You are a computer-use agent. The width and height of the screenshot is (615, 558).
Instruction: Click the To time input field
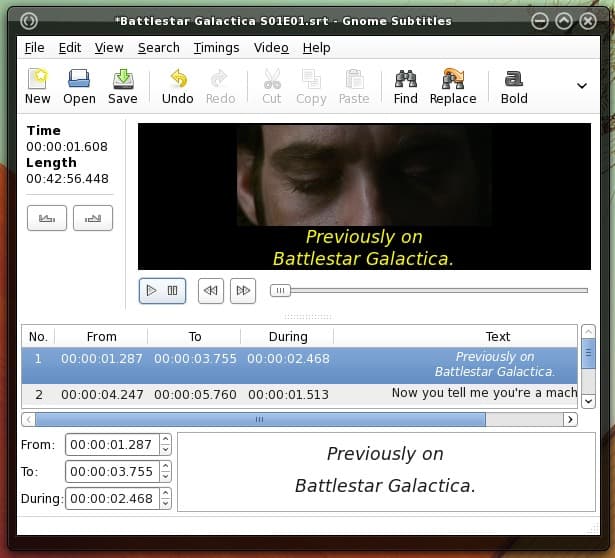coord(112,471)
